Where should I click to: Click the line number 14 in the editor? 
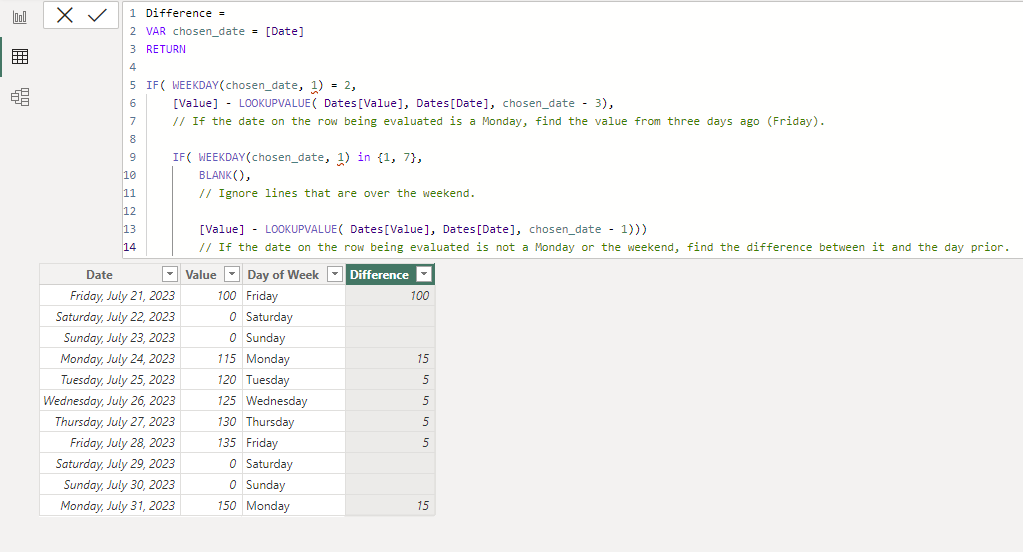[x=130, y=247]
